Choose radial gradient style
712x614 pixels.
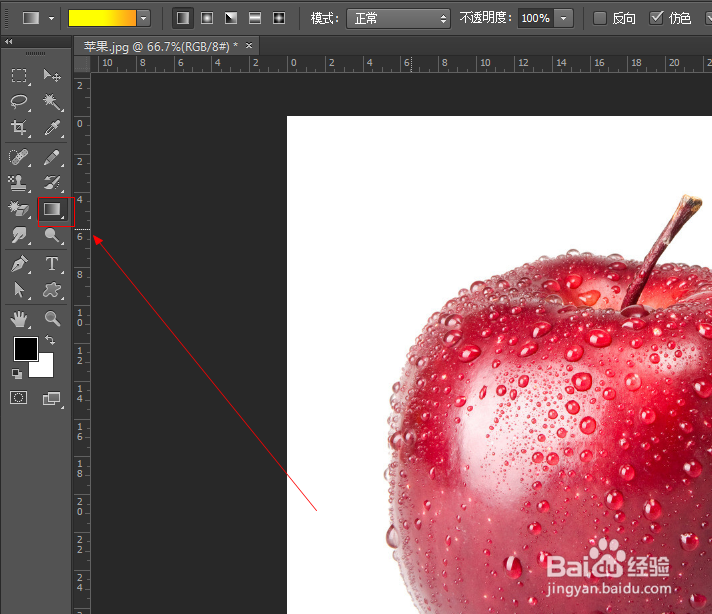click(x=207, y=18)
